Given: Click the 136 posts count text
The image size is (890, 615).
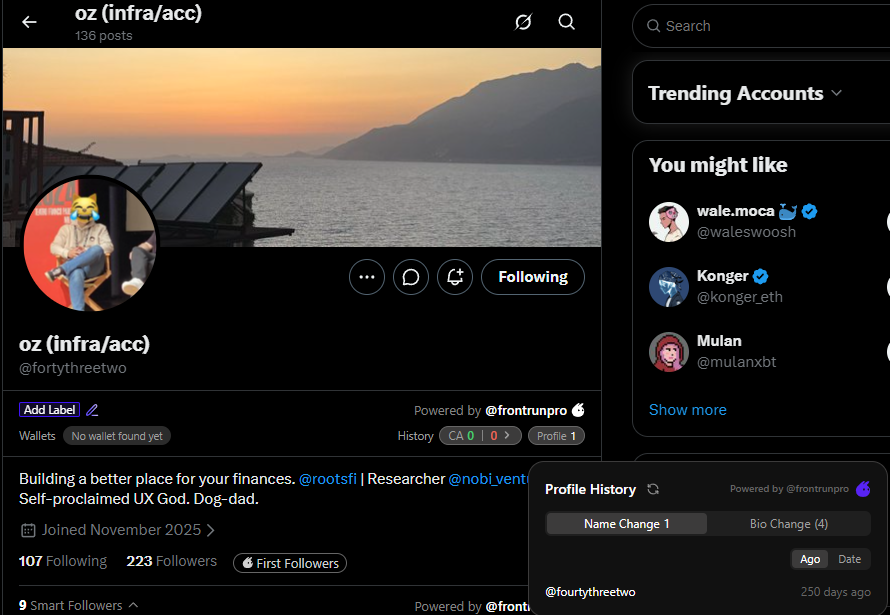Looking at the screenshot, I should pos(103,36).
